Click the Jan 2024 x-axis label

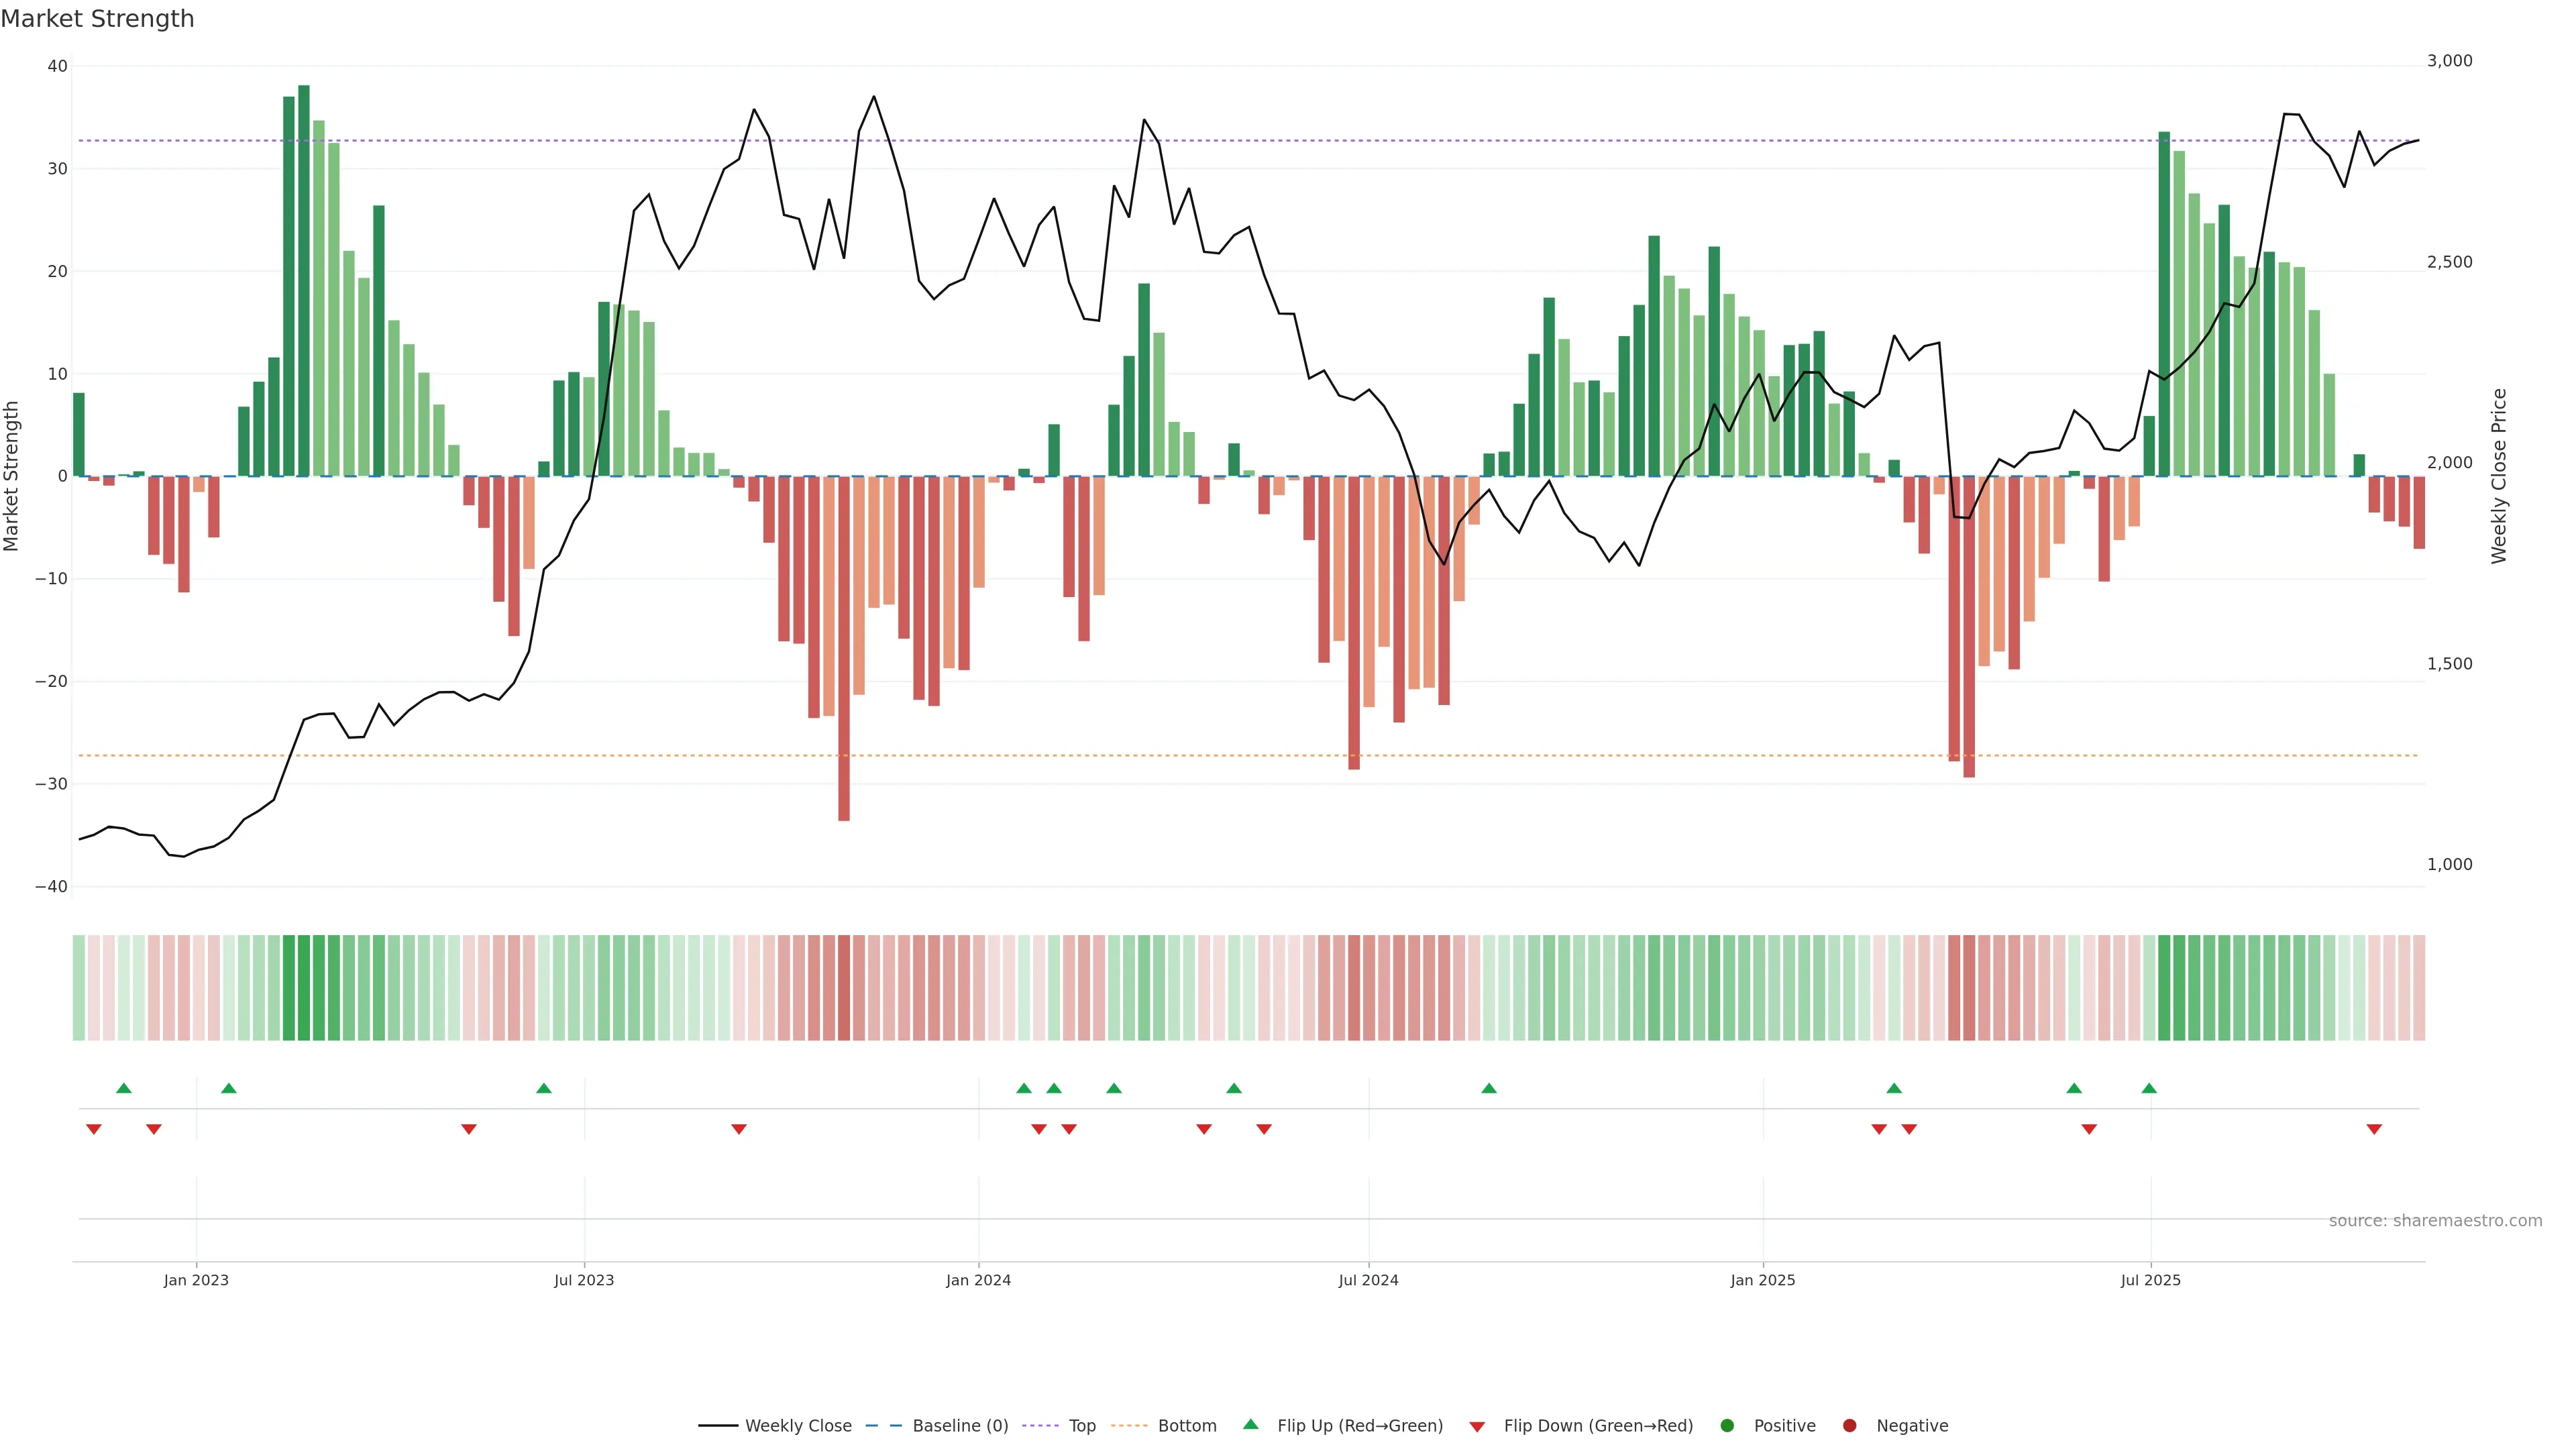pyautogui.click(x=978, y=1280)
